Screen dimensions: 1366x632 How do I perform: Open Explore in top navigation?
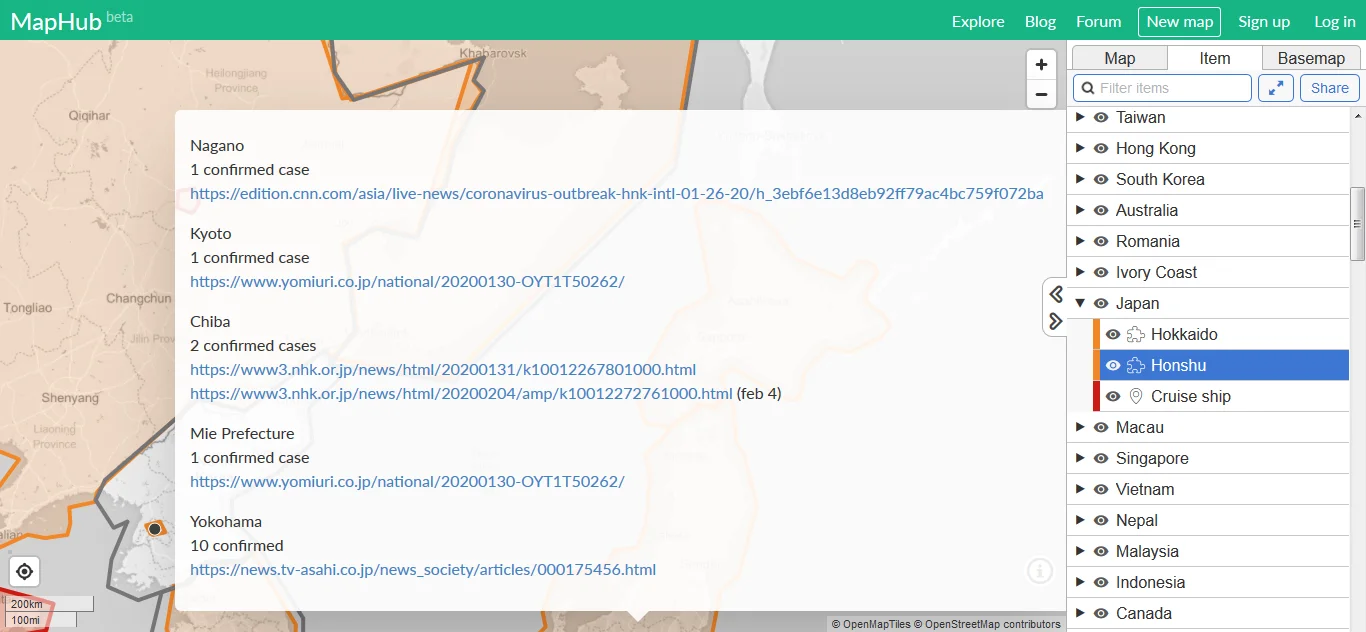coord(978,21)
